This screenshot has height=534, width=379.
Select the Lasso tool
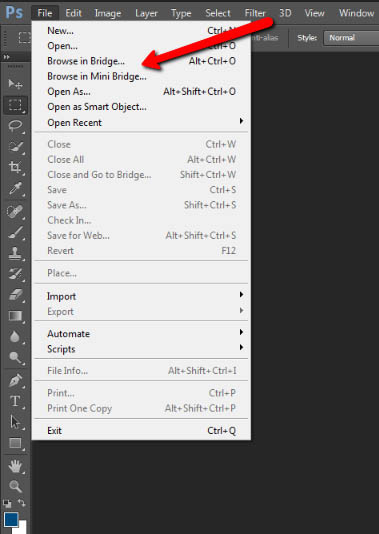coord(15,126)
